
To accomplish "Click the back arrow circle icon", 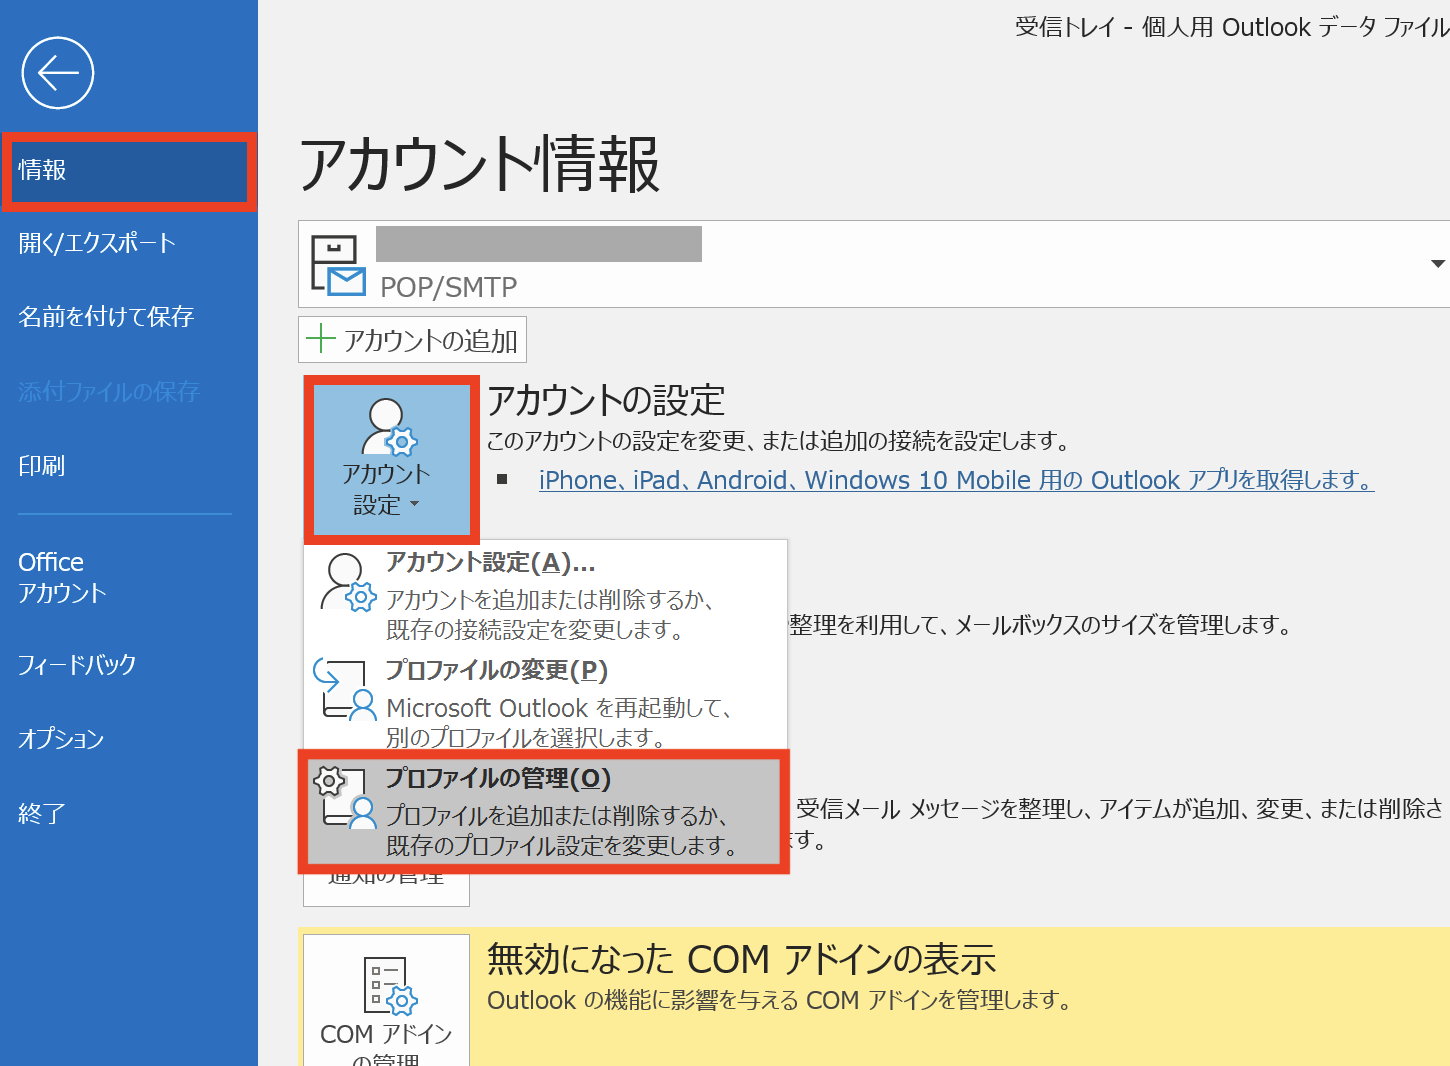I will [x=58, y=73].
